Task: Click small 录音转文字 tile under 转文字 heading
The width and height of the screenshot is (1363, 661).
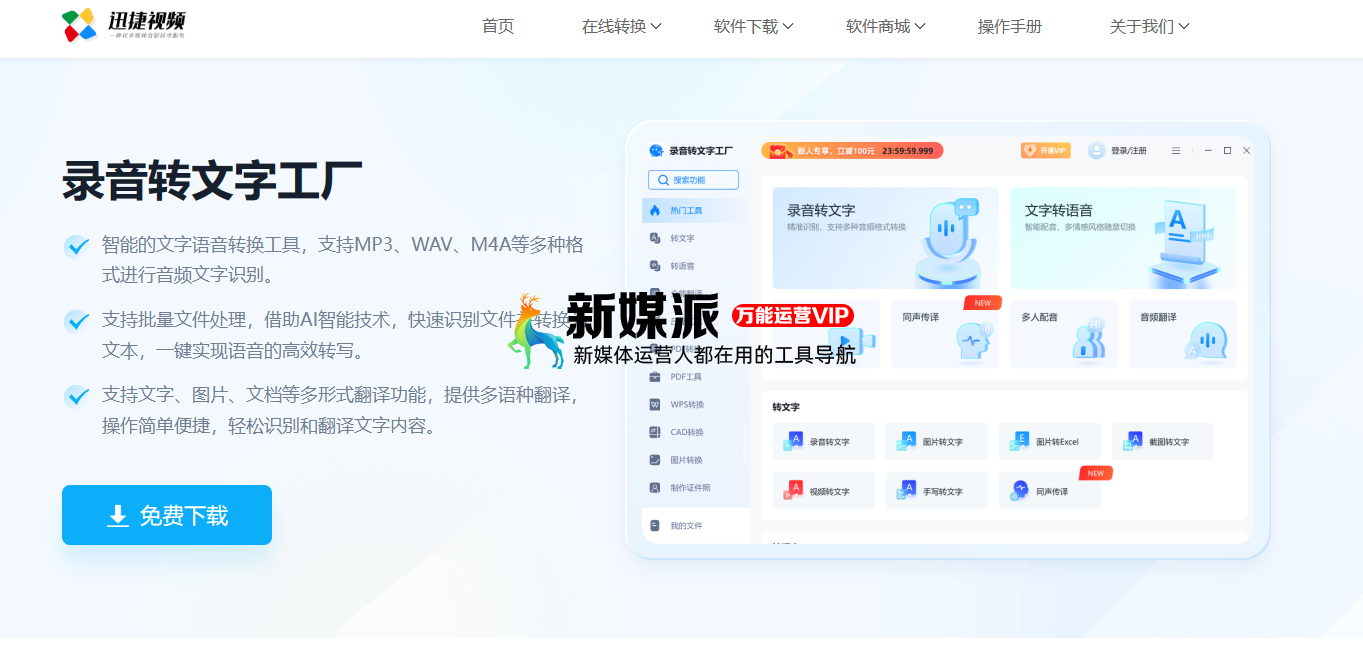Action: 823,441
